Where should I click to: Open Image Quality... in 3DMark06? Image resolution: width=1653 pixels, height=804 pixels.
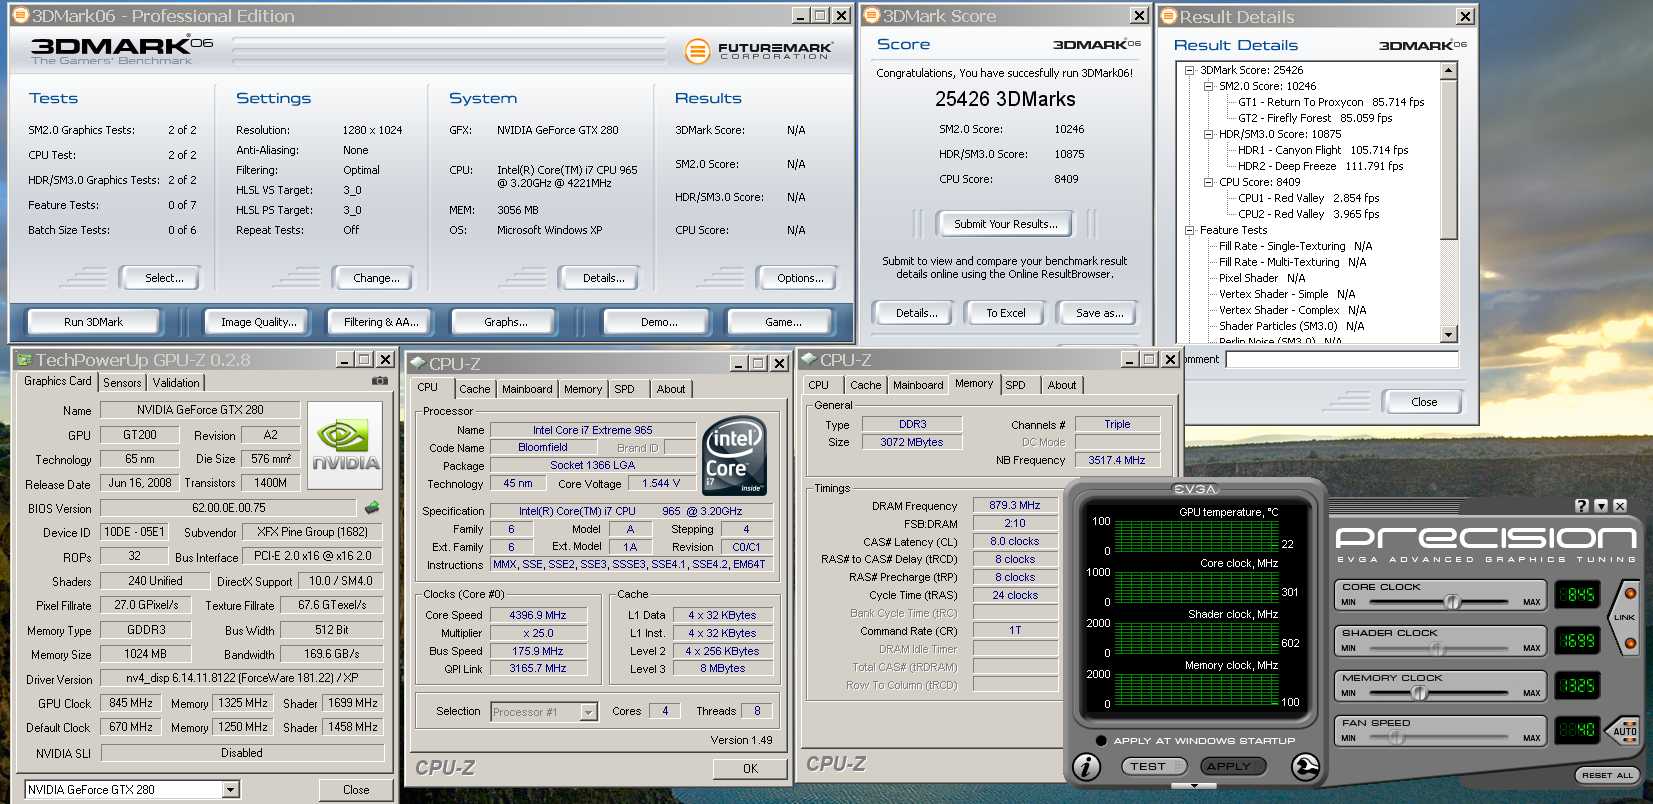[259, 322]
